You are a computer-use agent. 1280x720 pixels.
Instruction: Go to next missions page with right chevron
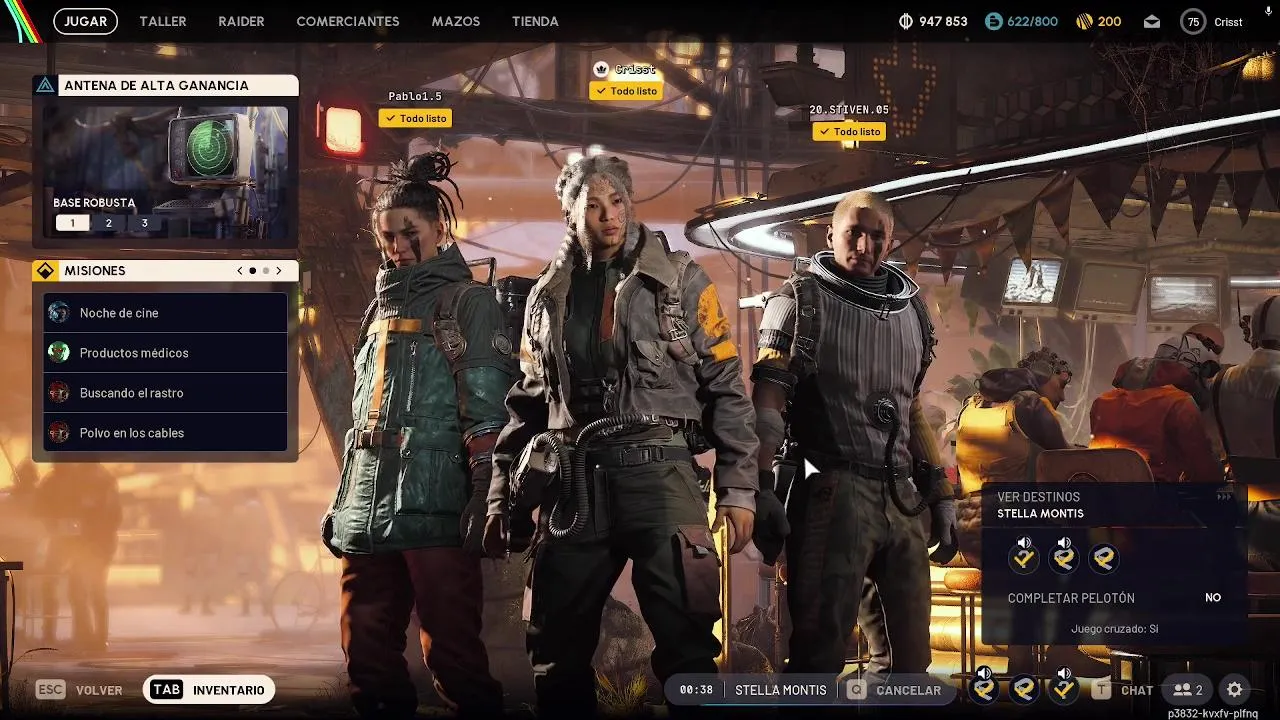pyautogui.click(x=278, y=271)
